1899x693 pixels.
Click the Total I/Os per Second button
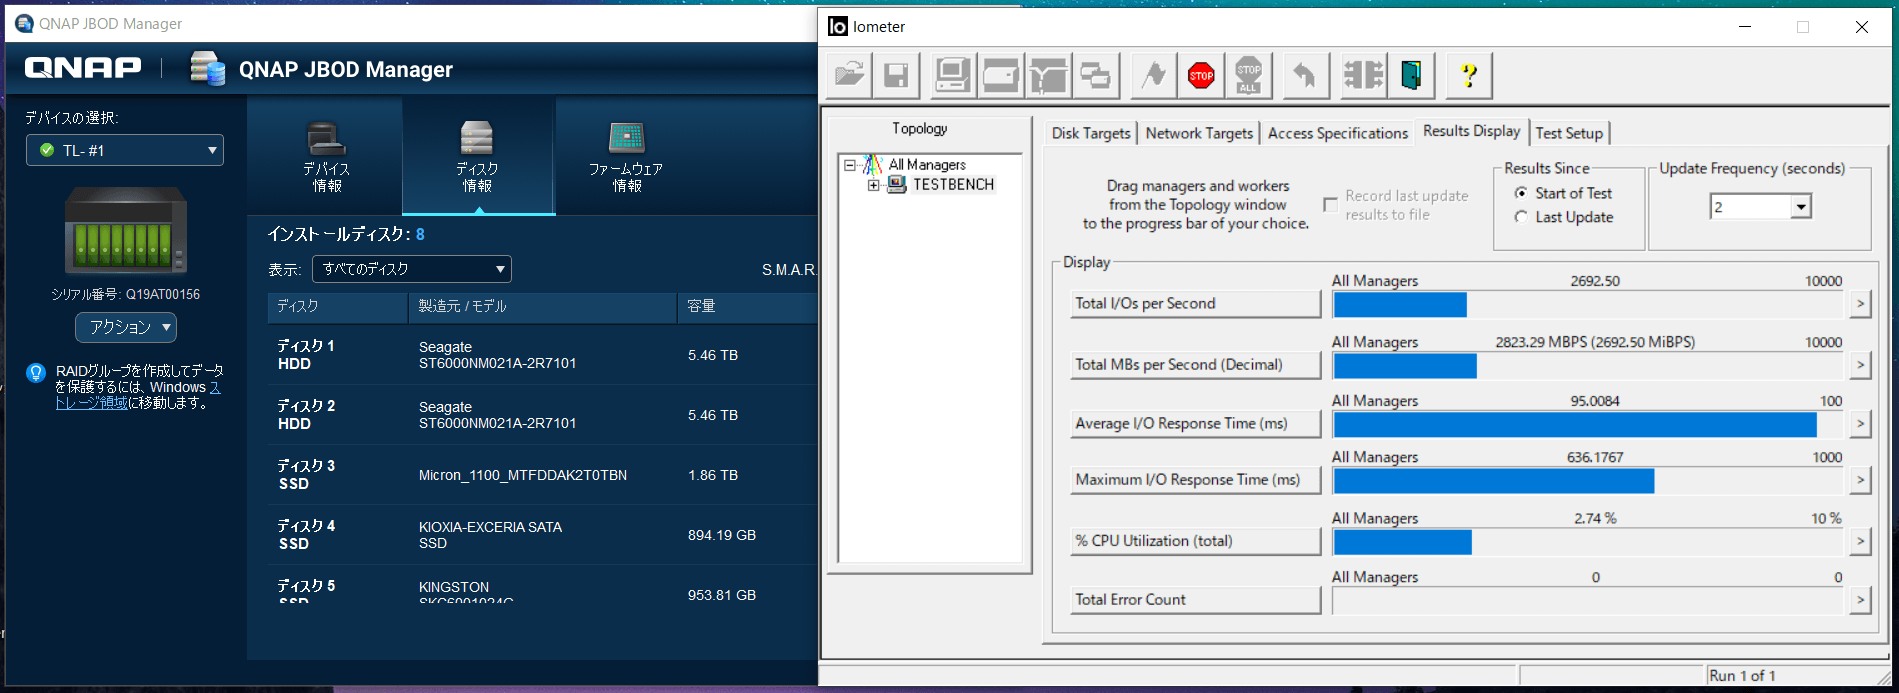[x=1196, y=304]
